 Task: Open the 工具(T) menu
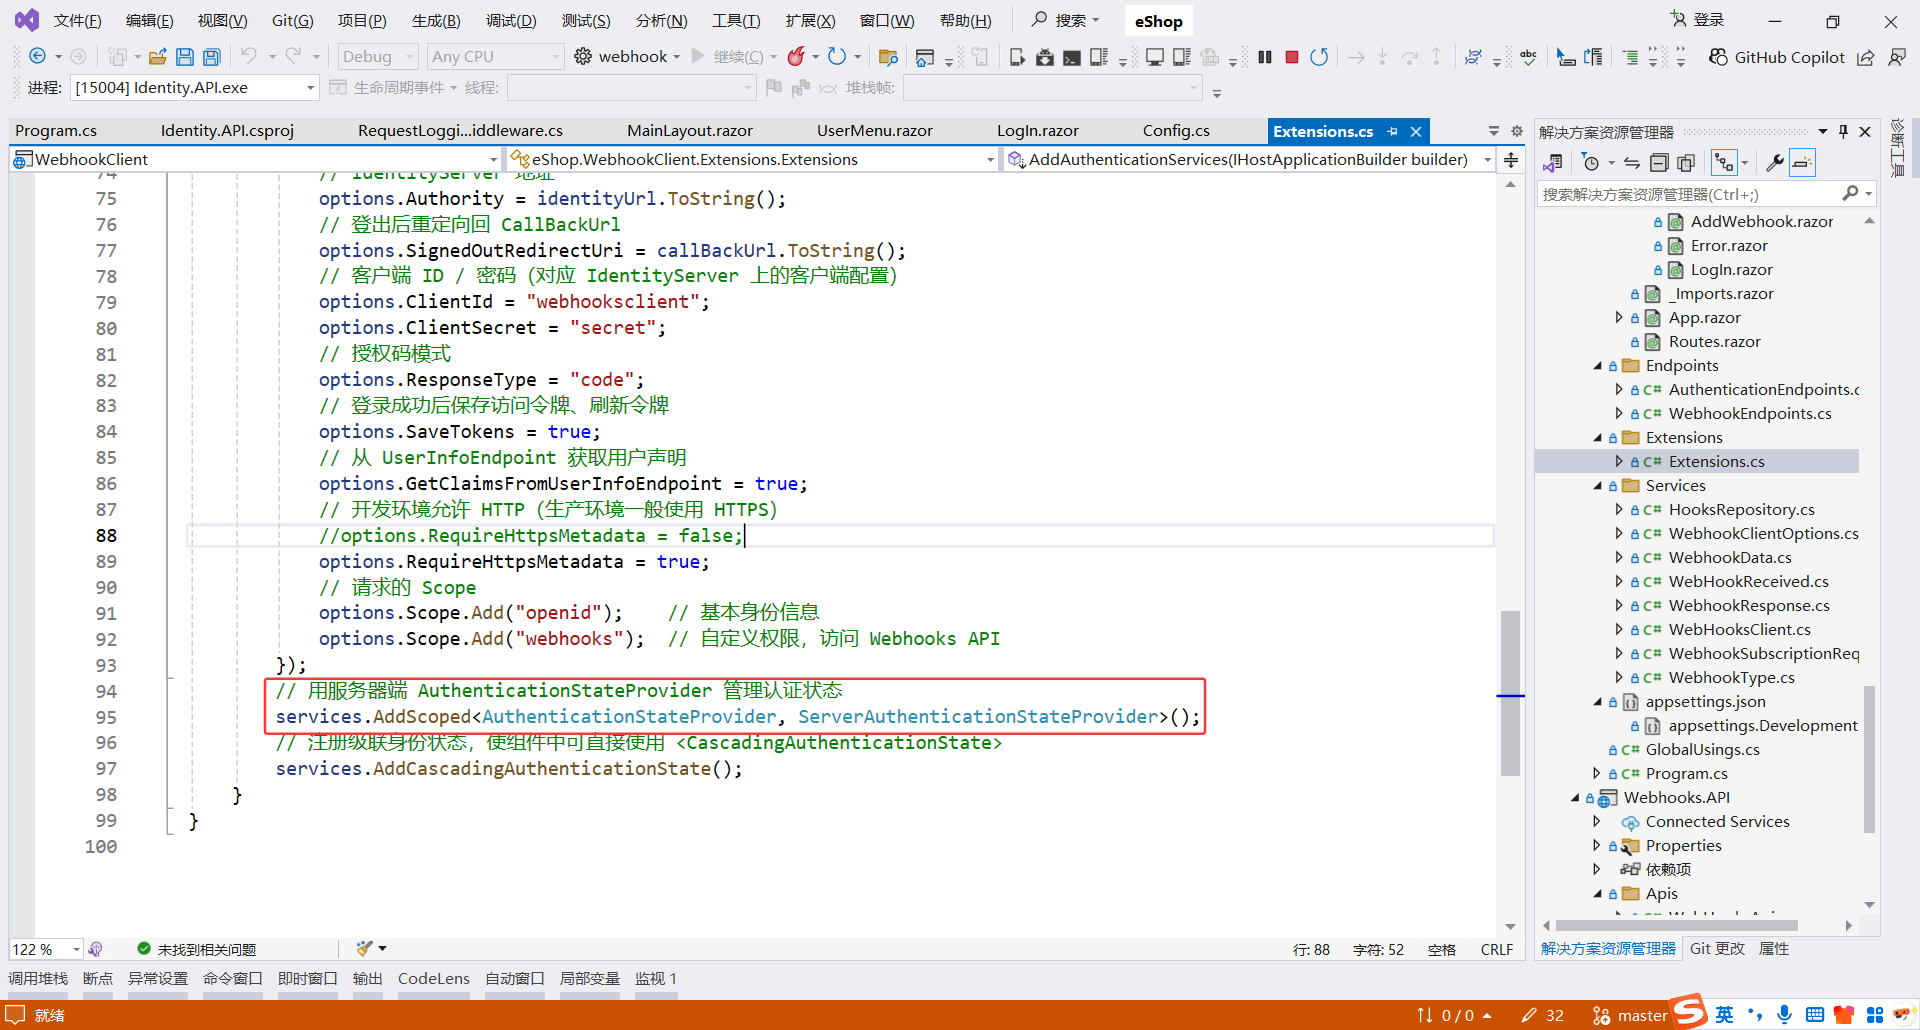point(736,20)
